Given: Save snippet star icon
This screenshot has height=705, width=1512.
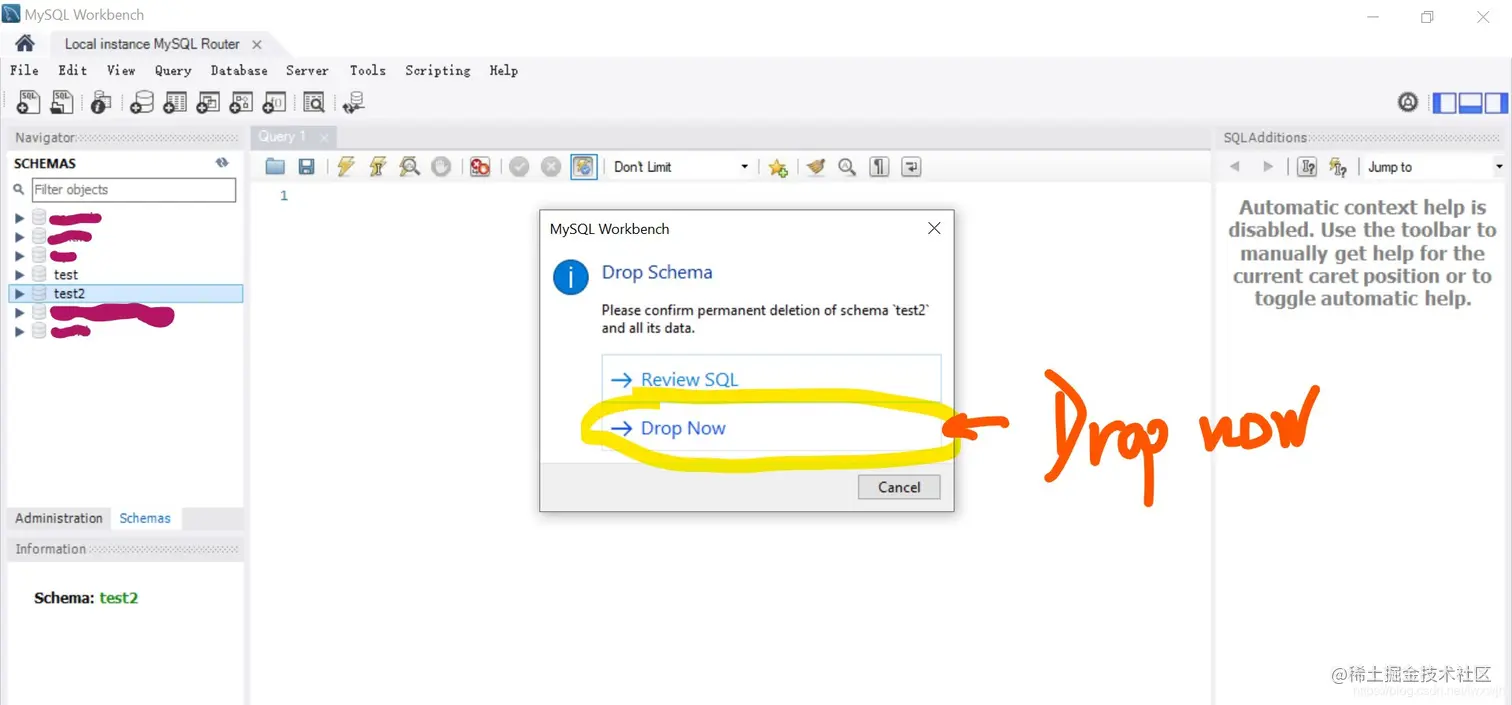Looking at the screenshot, I should pos(778,167).
